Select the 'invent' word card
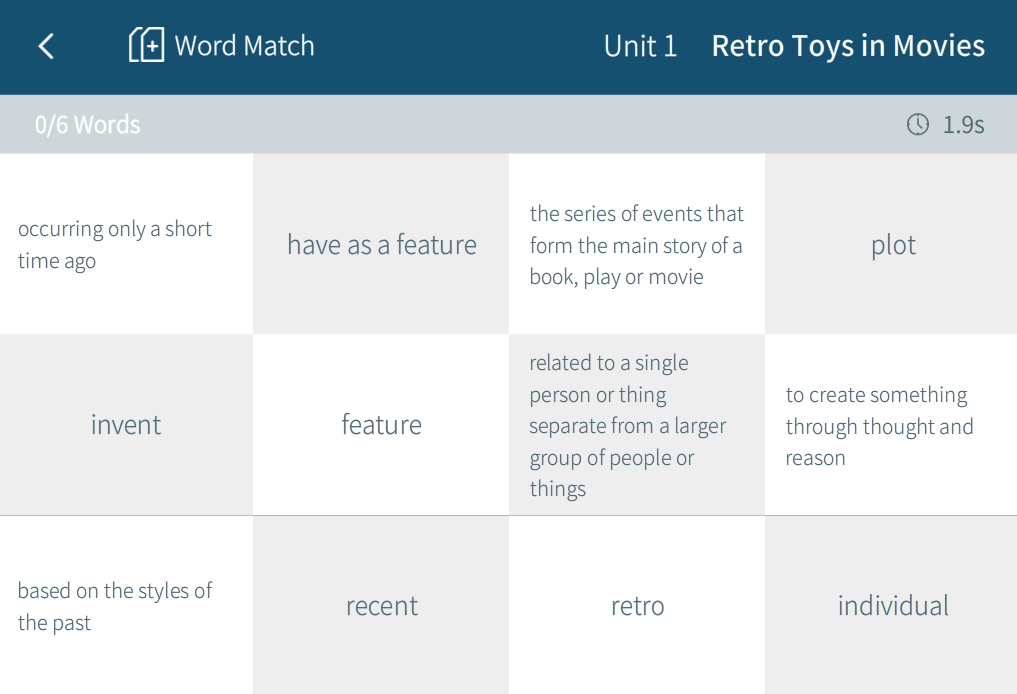 pos(126,425)
